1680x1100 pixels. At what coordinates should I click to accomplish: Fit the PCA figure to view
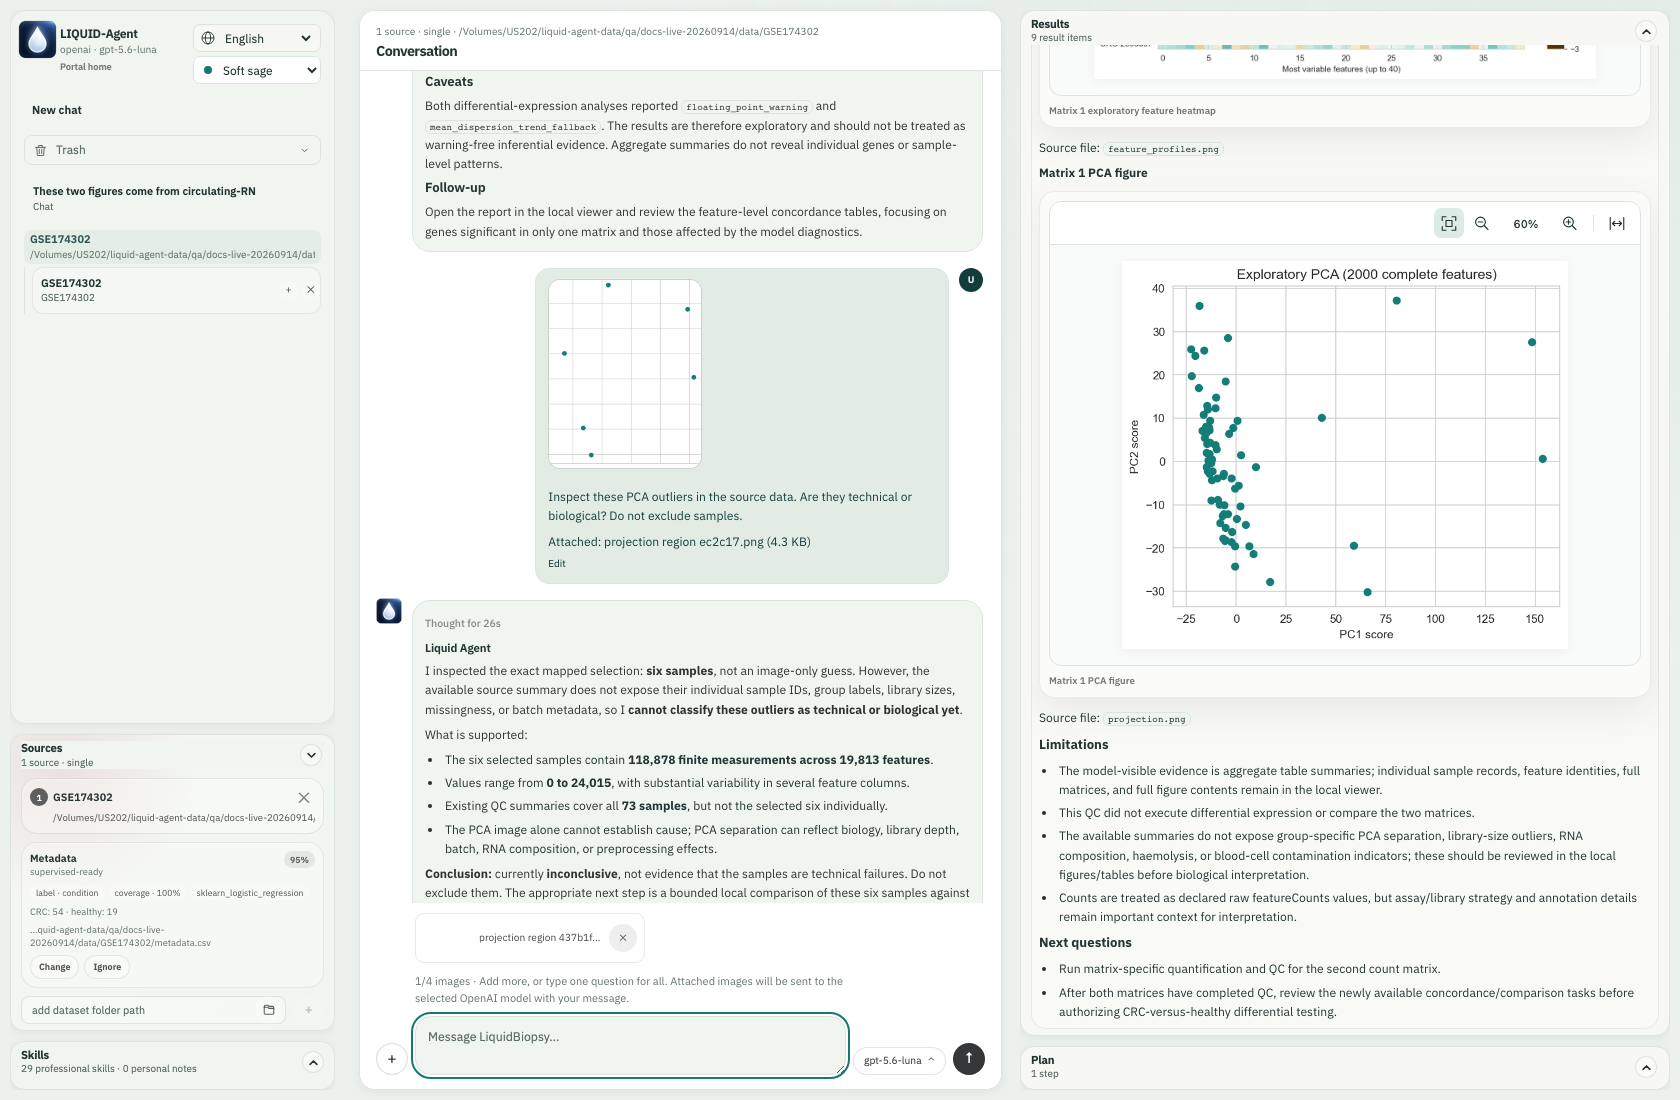pos(1449,224)
